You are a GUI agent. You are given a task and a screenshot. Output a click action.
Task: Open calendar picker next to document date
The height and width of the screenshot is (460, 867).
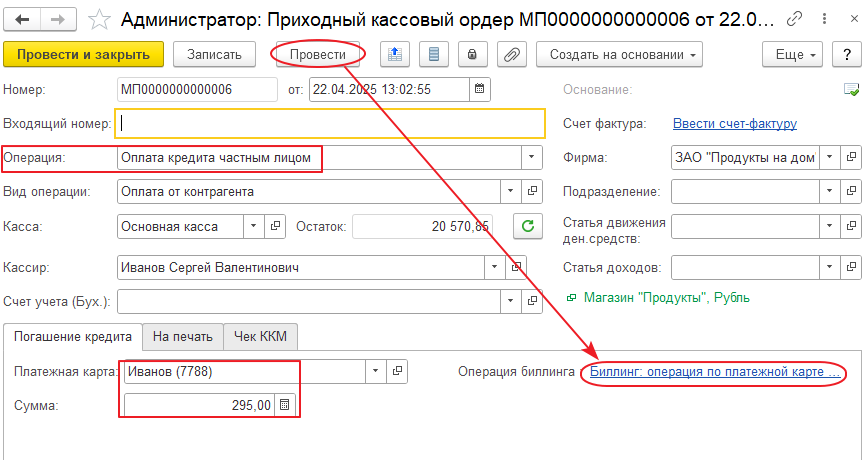pos(480,90)
